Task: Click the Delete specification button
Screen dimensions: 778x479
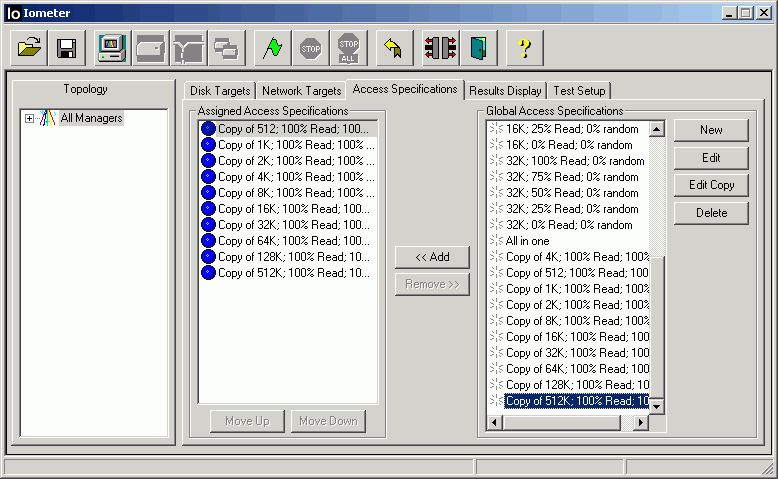Action: click(711, 213)
